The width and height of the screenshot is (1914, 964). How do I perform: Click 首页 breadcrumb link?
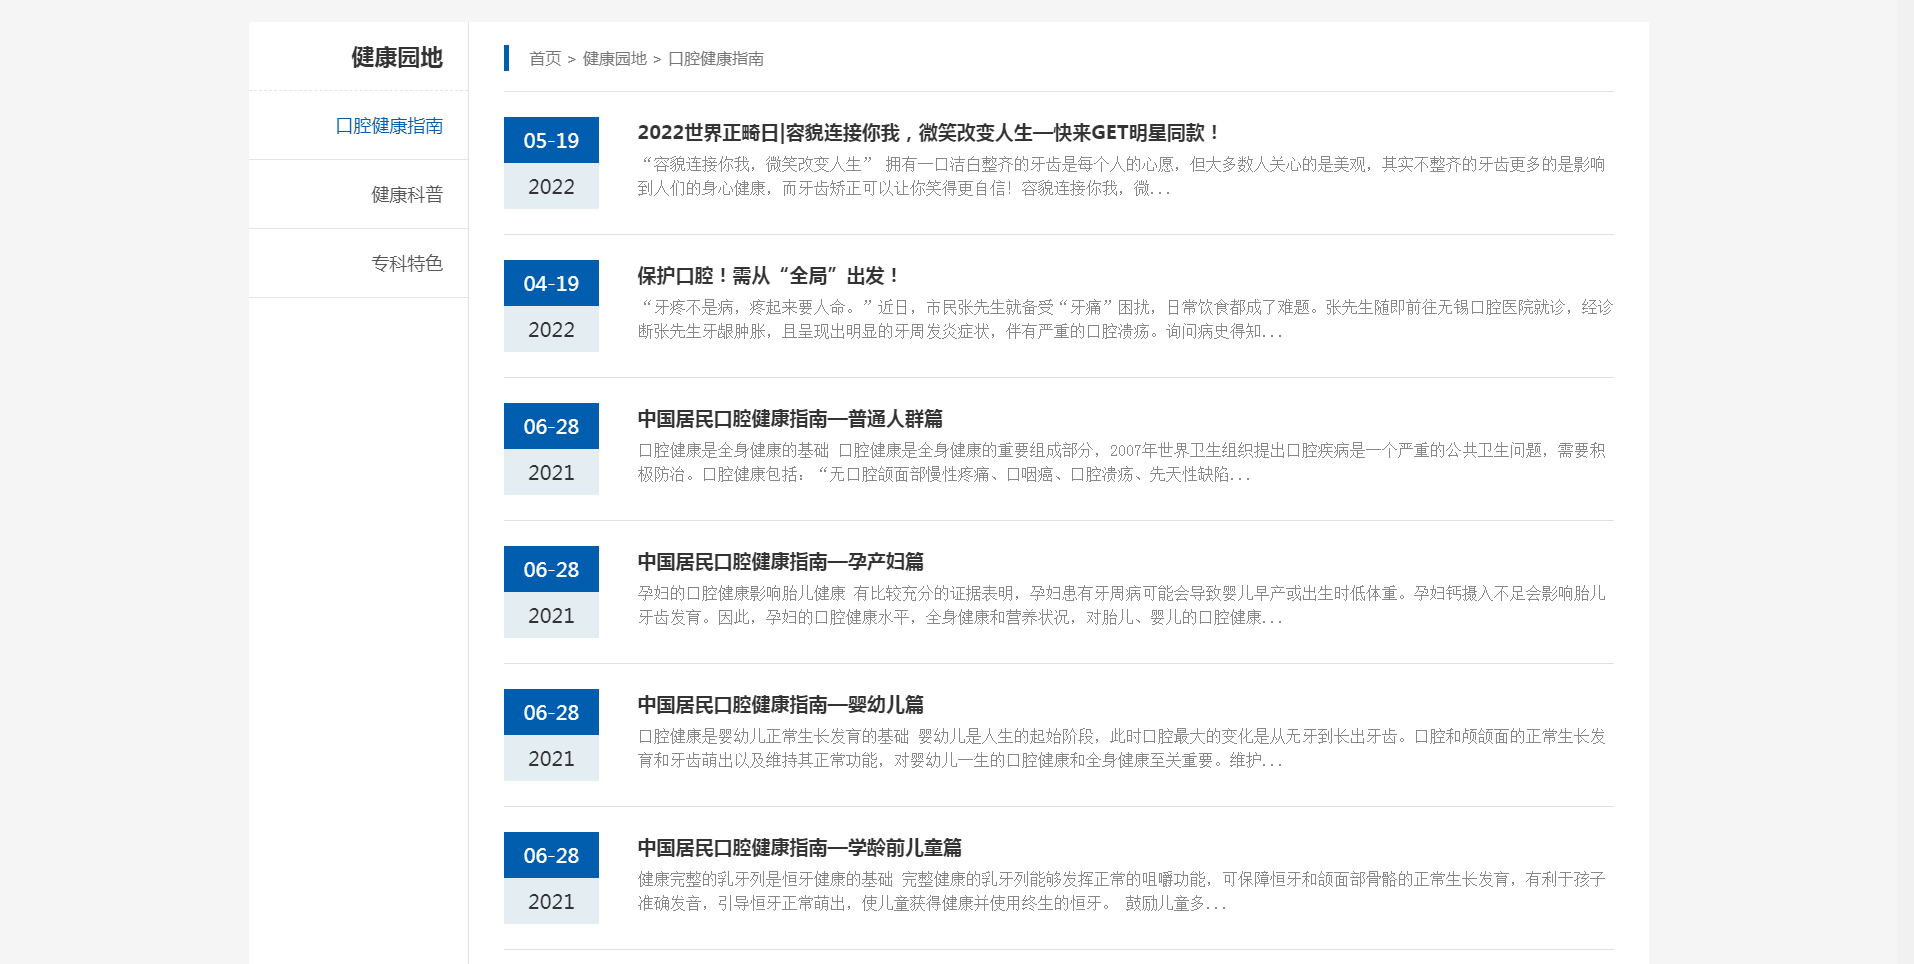tap(545, 59)
